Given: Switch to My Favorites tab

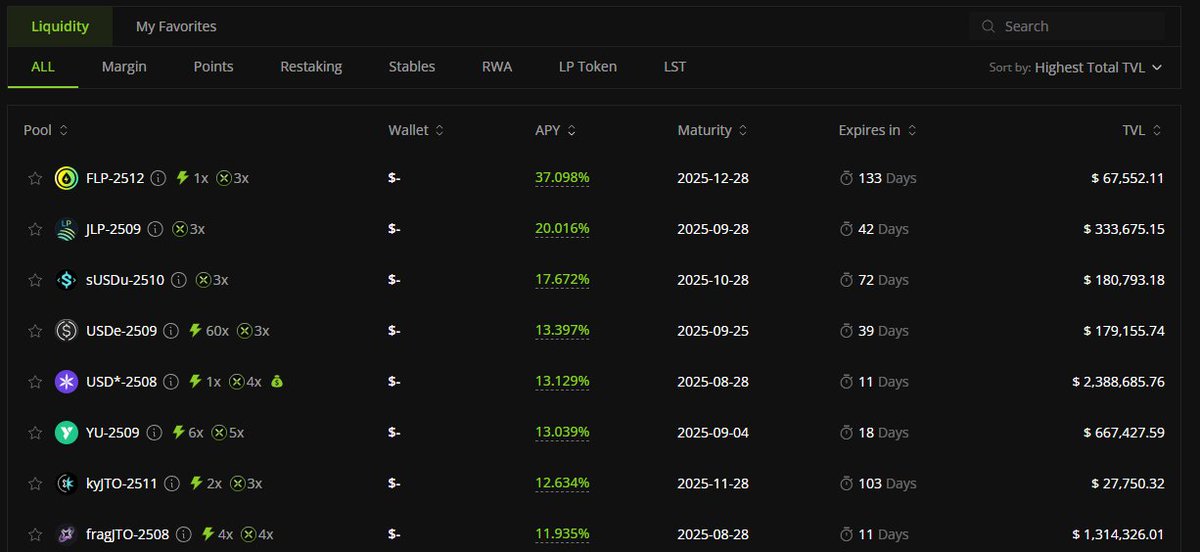Looking at the screenshot, I should [x=176, y=26].
